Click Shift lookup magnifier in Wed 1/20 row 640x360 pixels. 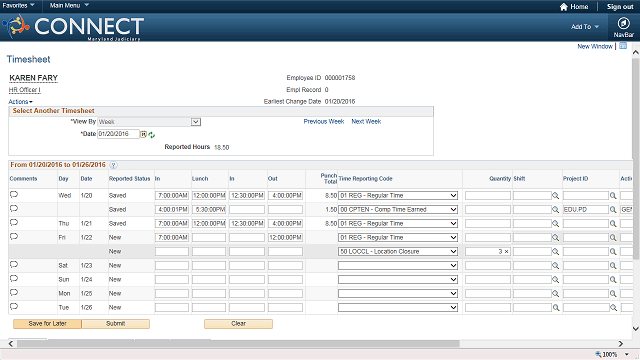tap(556, 196)
